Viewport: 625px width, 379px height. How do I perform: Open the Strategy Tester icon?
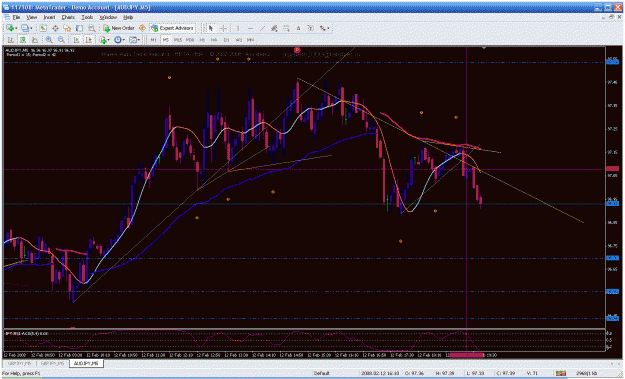pyautogui.click(x=92, y=28)
